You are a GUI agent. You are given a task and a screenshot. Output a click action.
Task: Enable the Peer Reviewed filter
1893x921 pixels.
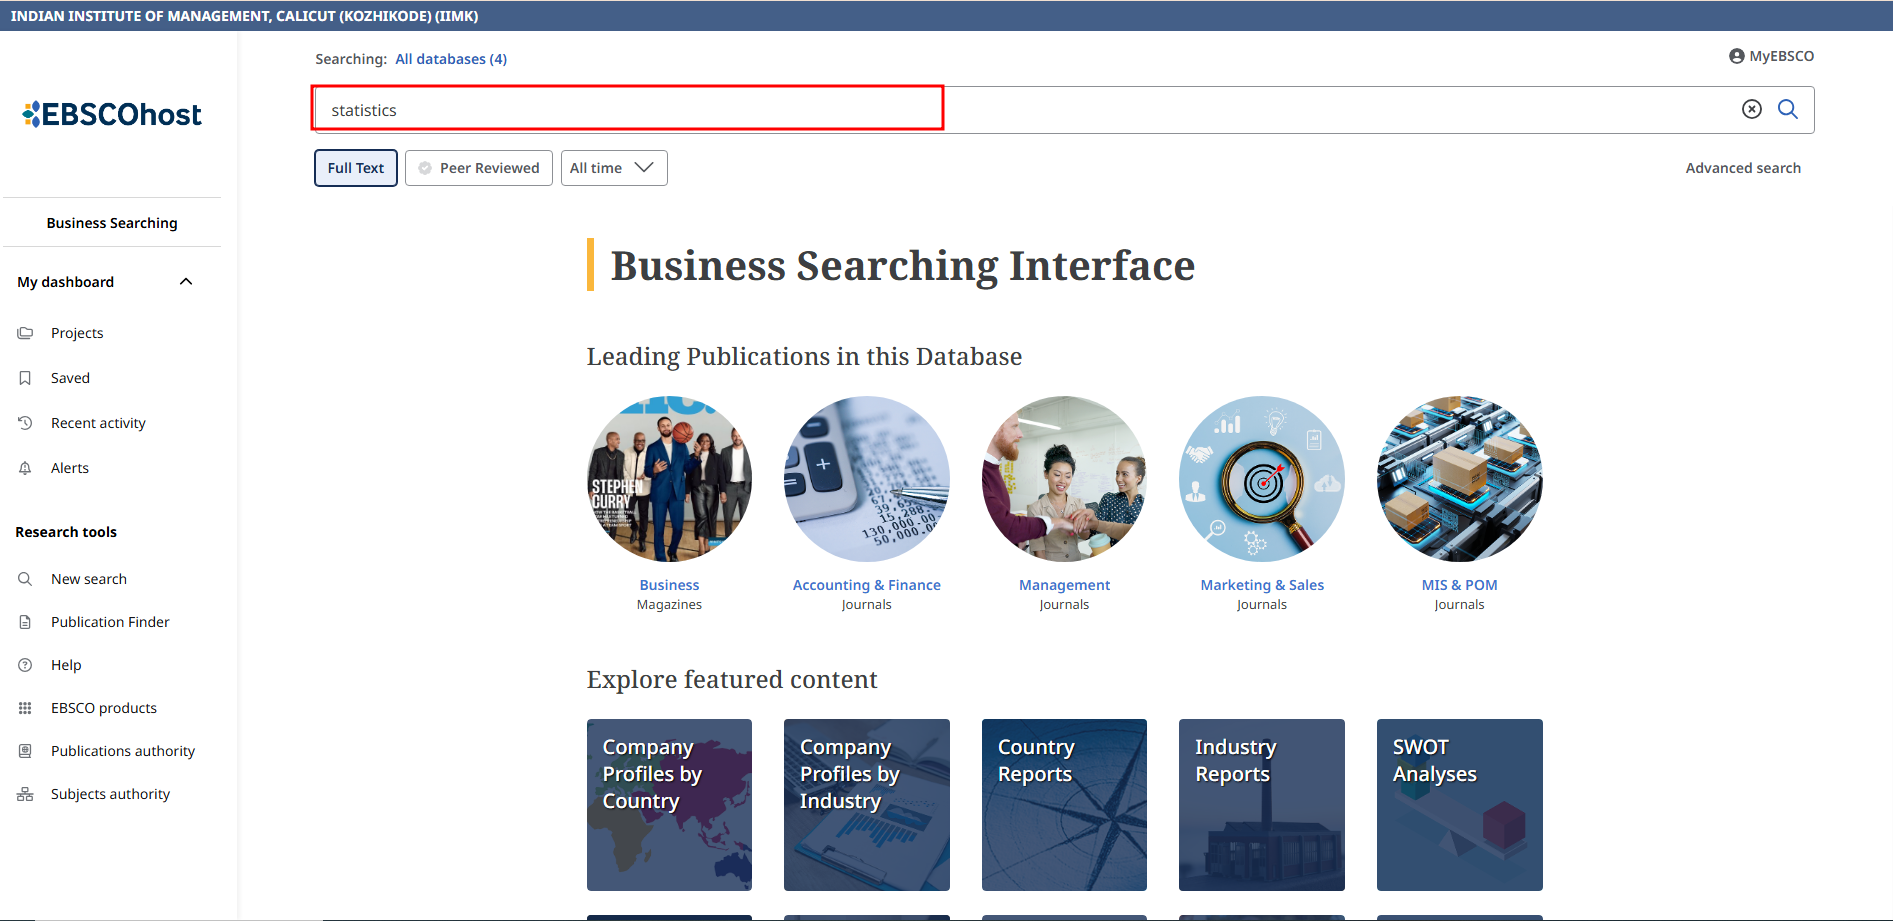[x=479, y=168]
